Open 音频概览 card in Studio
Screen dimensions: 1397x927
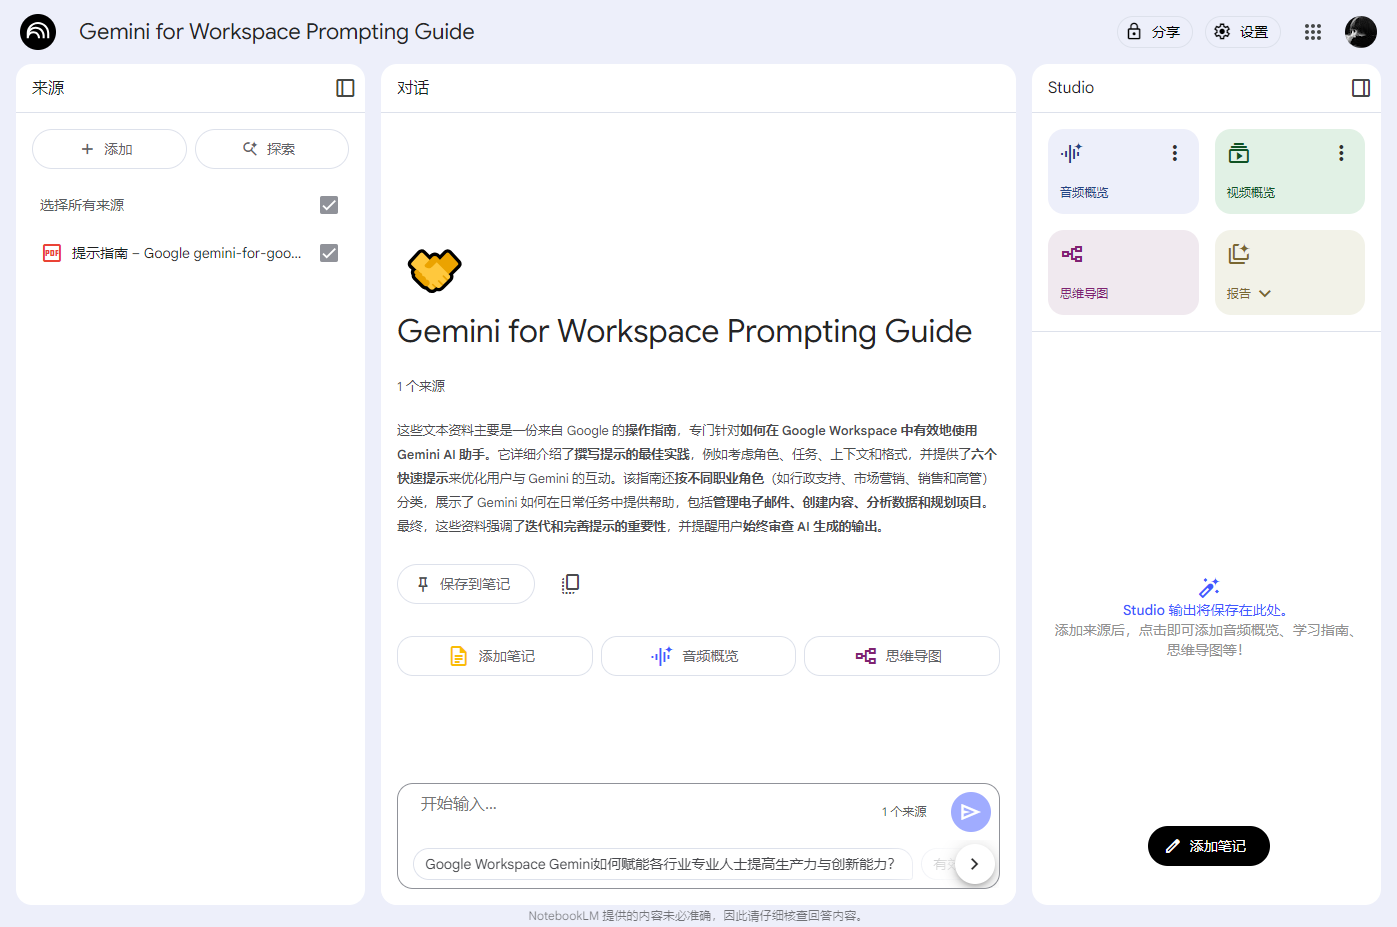[x=1123, y=171]
